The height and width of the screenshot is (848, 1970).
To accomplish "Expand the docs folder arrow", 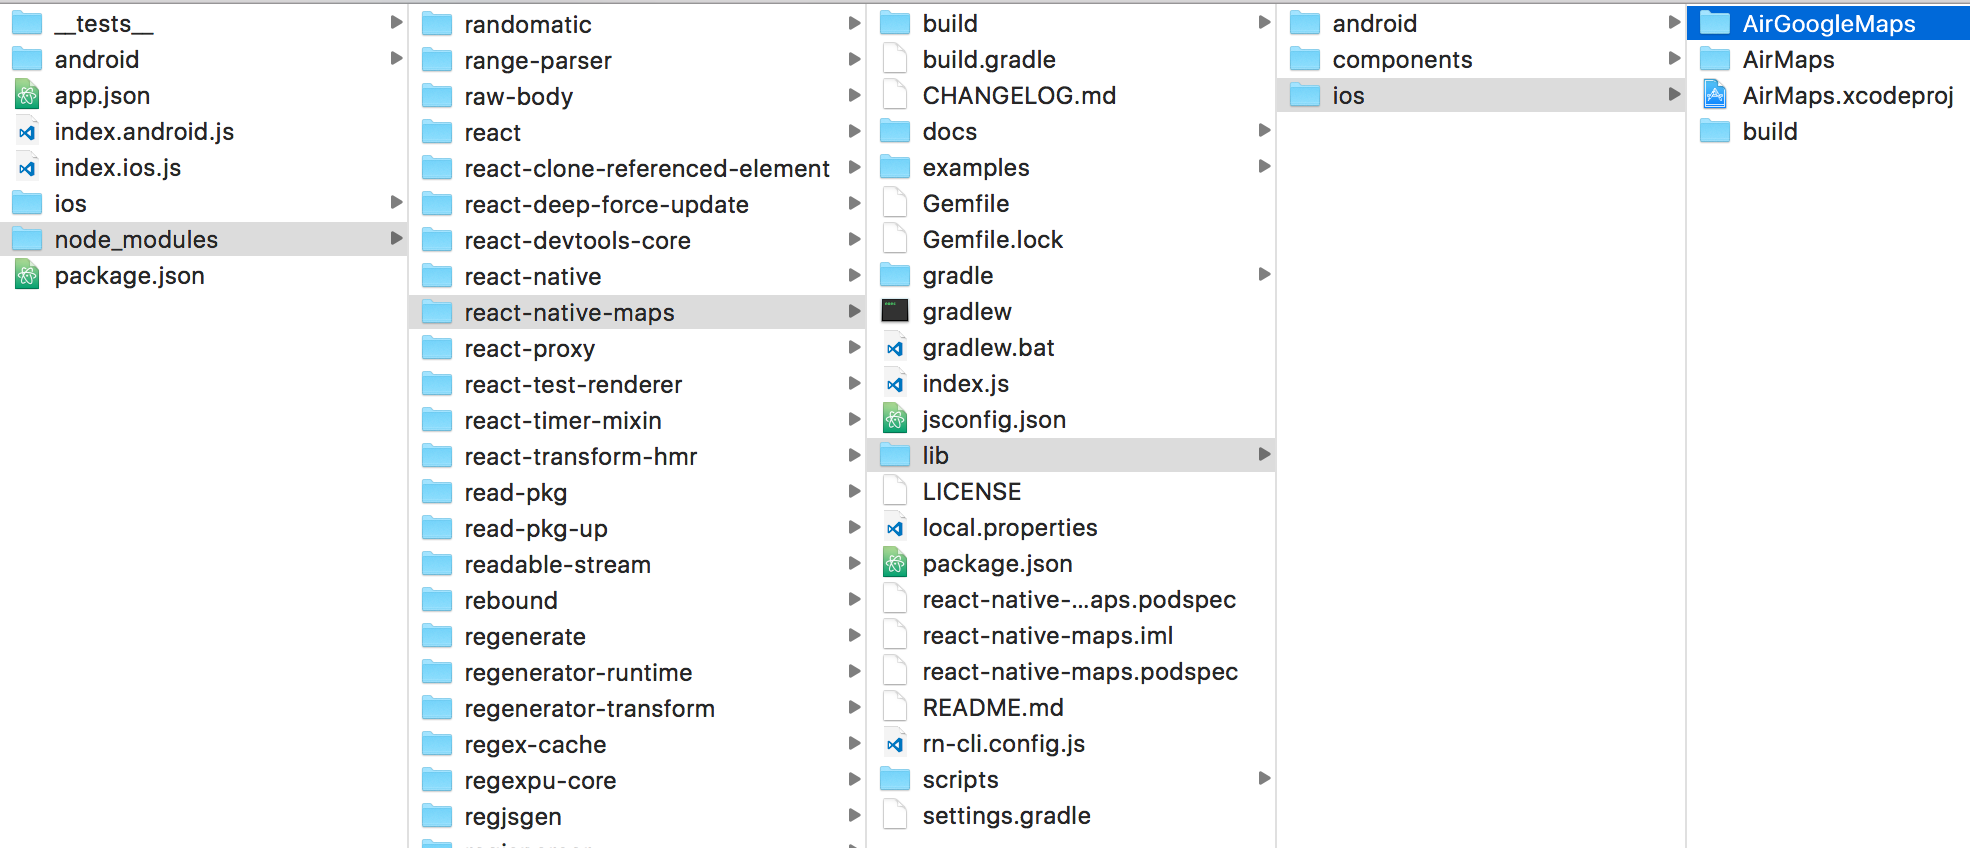I will [1264, 130].
